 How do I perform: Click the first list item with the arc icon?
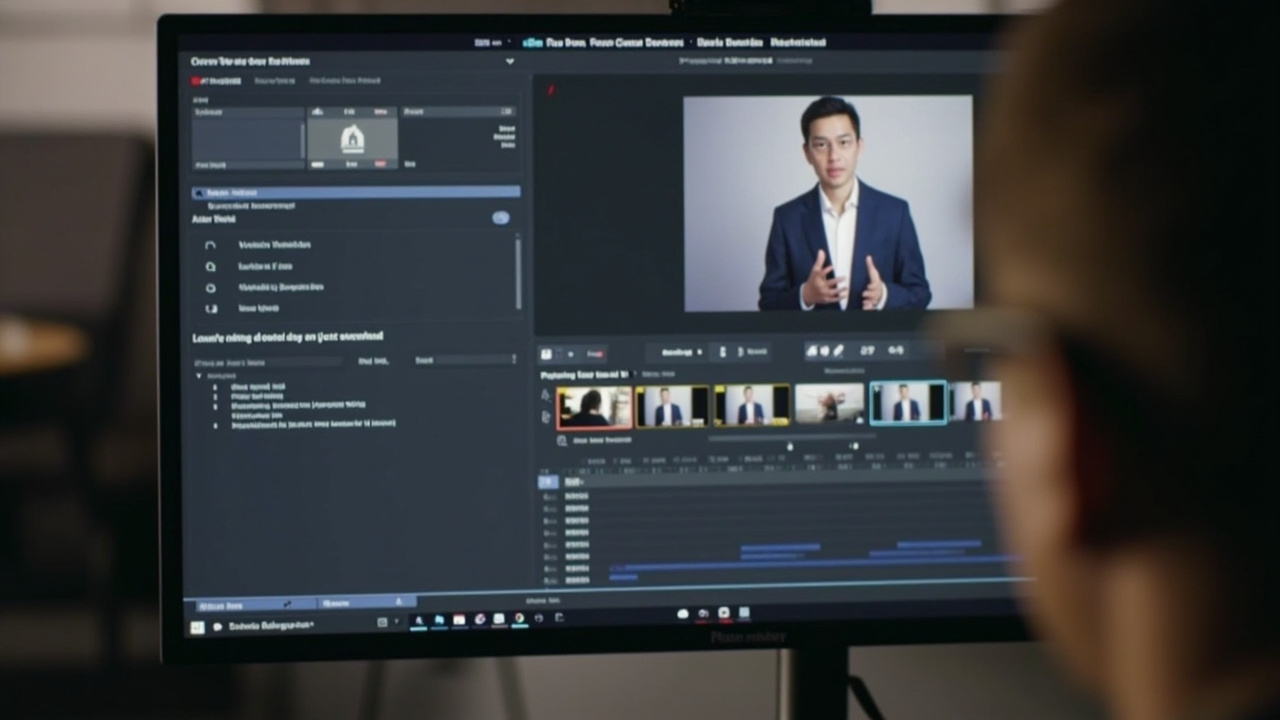point(356,245)
